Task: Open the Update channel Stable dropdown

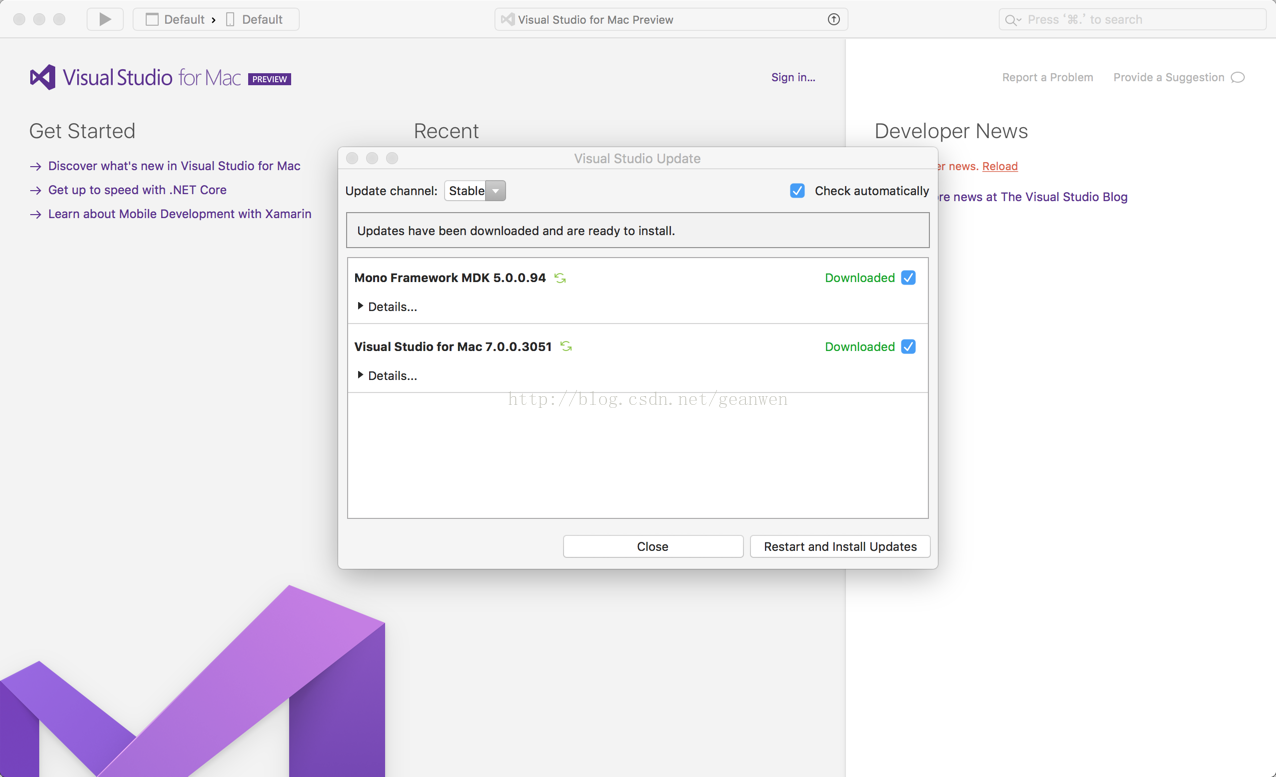Action: [475, 191]
